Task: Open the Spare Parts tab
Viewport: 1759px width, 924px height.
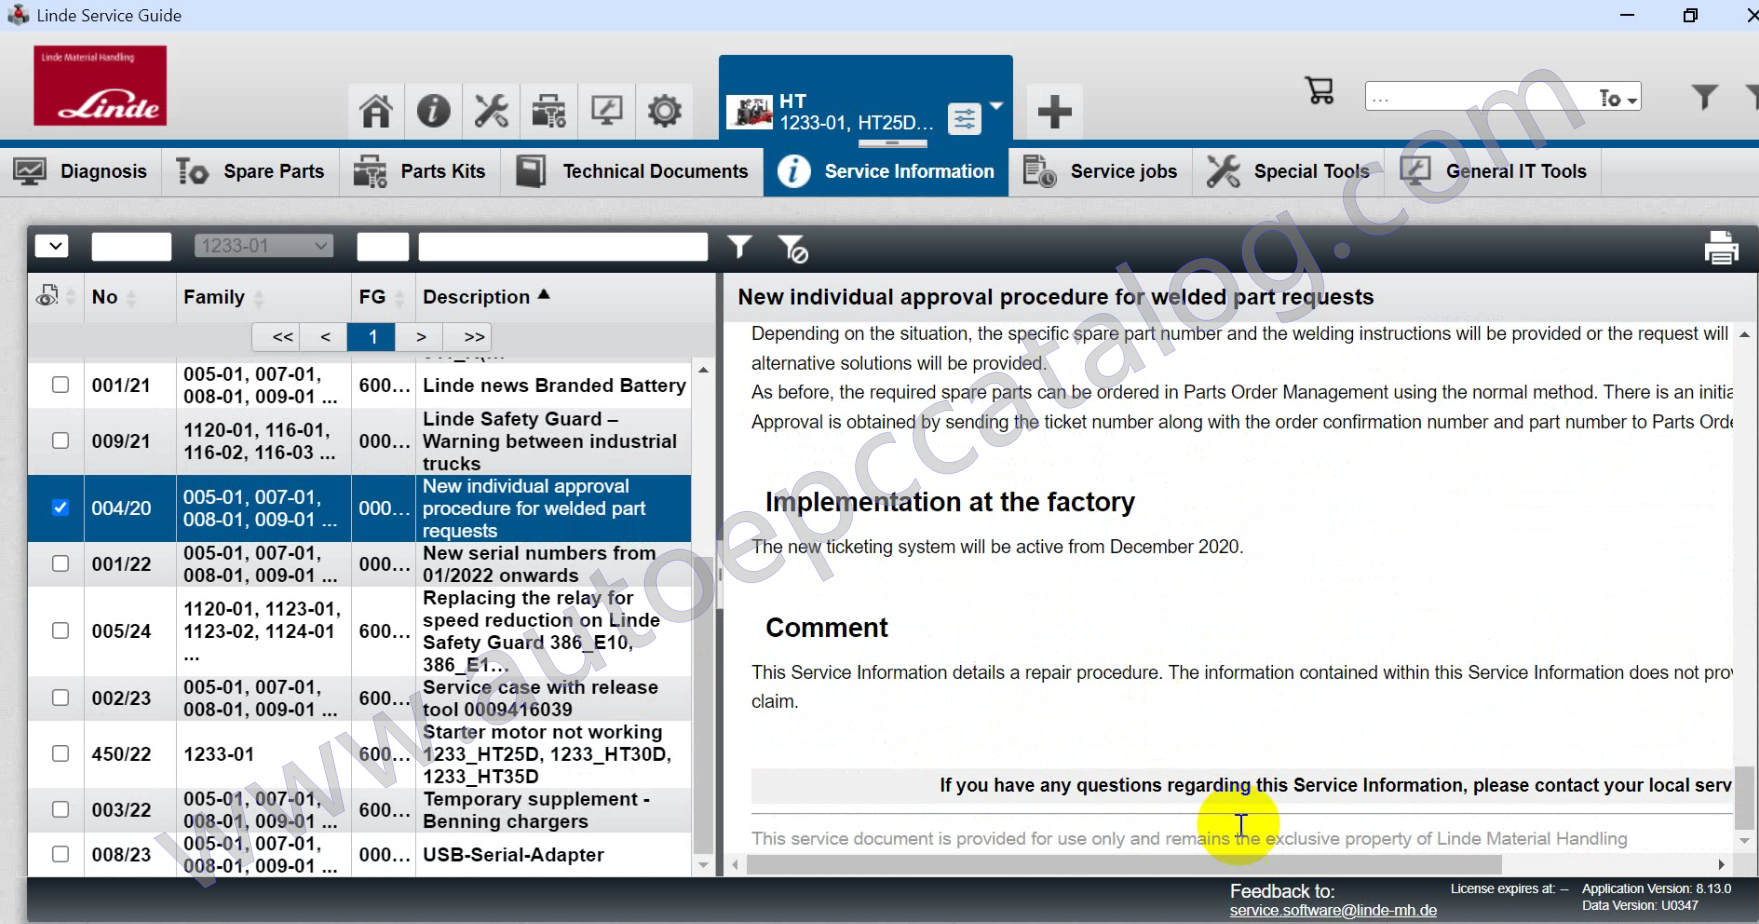Action: pos(250,171)
